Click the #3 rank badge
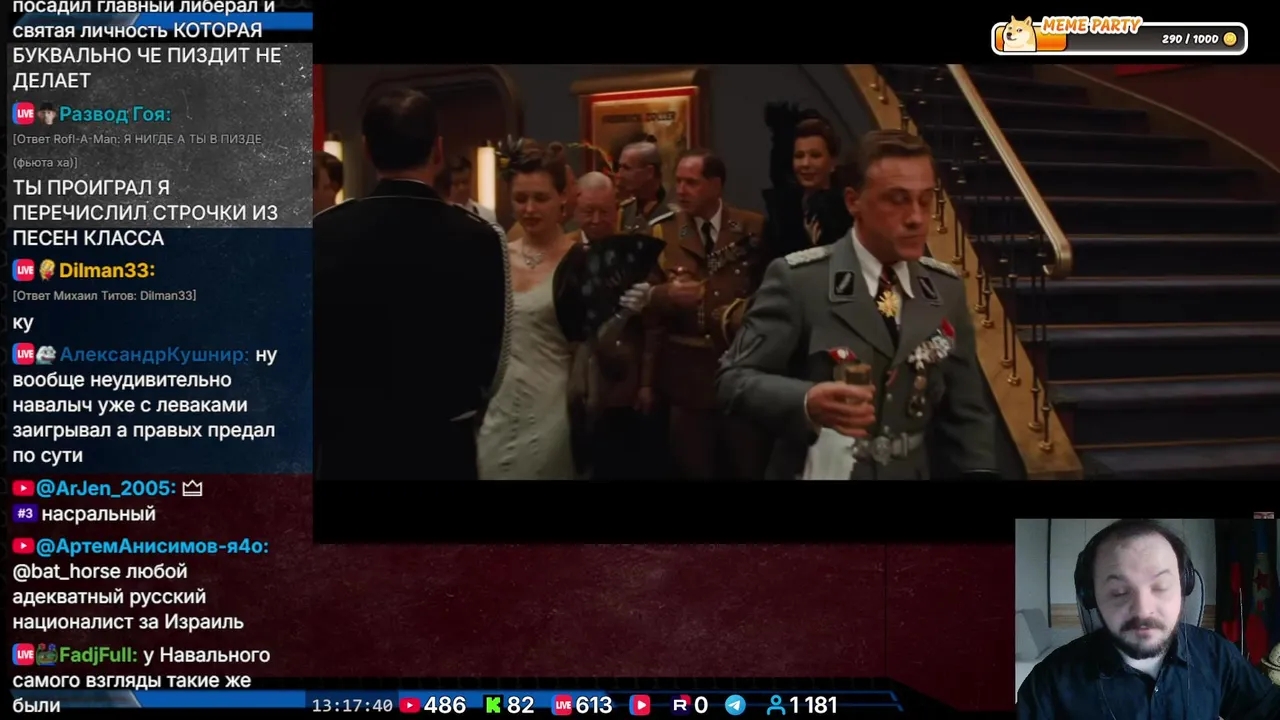The image size is (1280, 720). tap(25, 514)
